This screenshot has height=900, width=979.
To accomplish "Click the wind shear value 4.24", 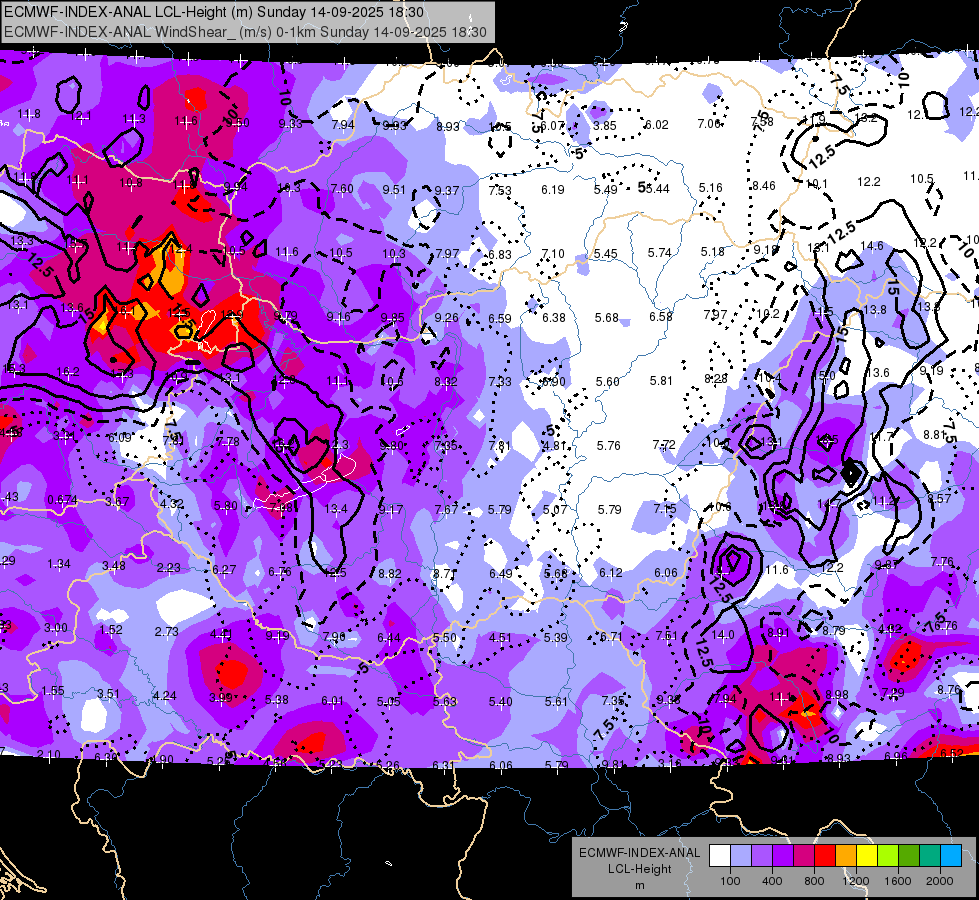I will pyautogui.click(x=164, y=696).
